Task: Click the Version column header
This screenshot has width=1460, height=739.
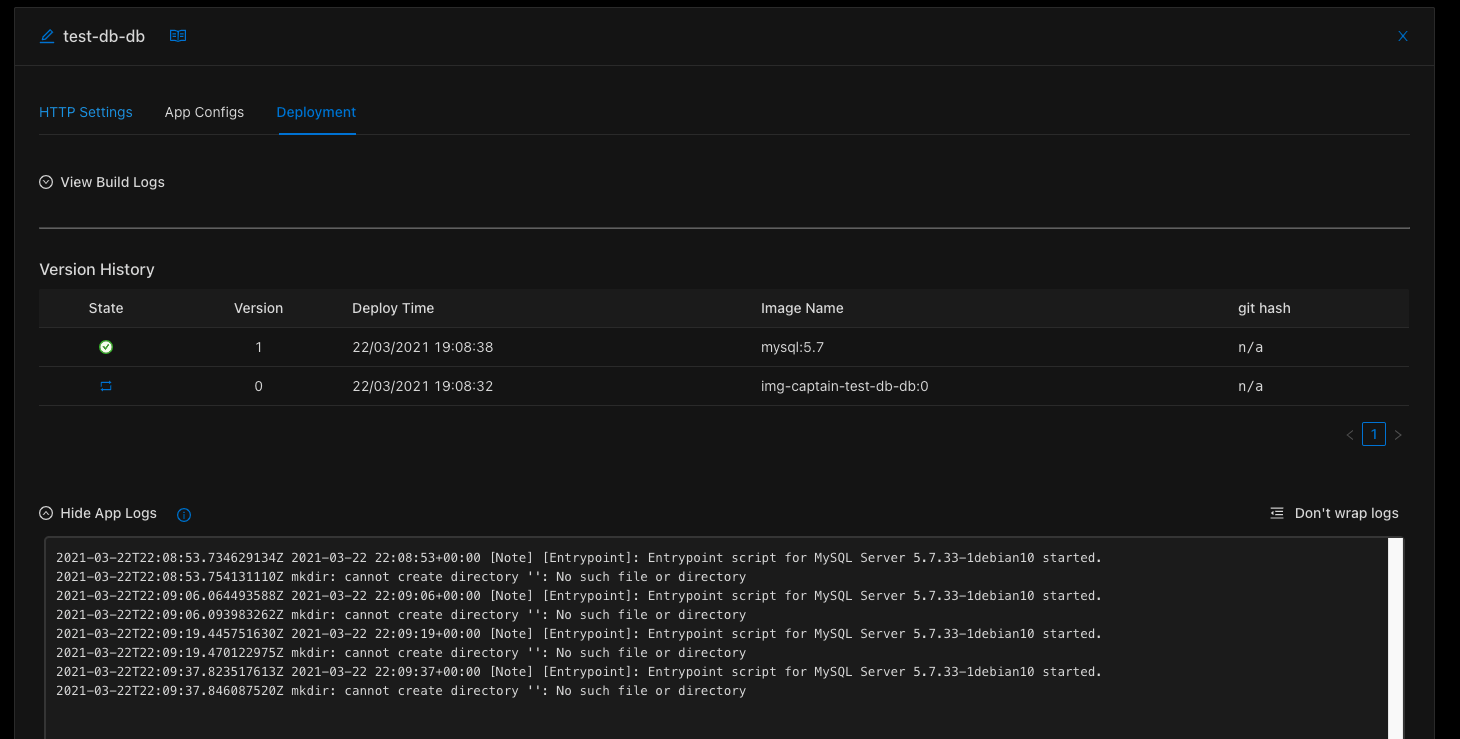Action: tap(258, 308)
